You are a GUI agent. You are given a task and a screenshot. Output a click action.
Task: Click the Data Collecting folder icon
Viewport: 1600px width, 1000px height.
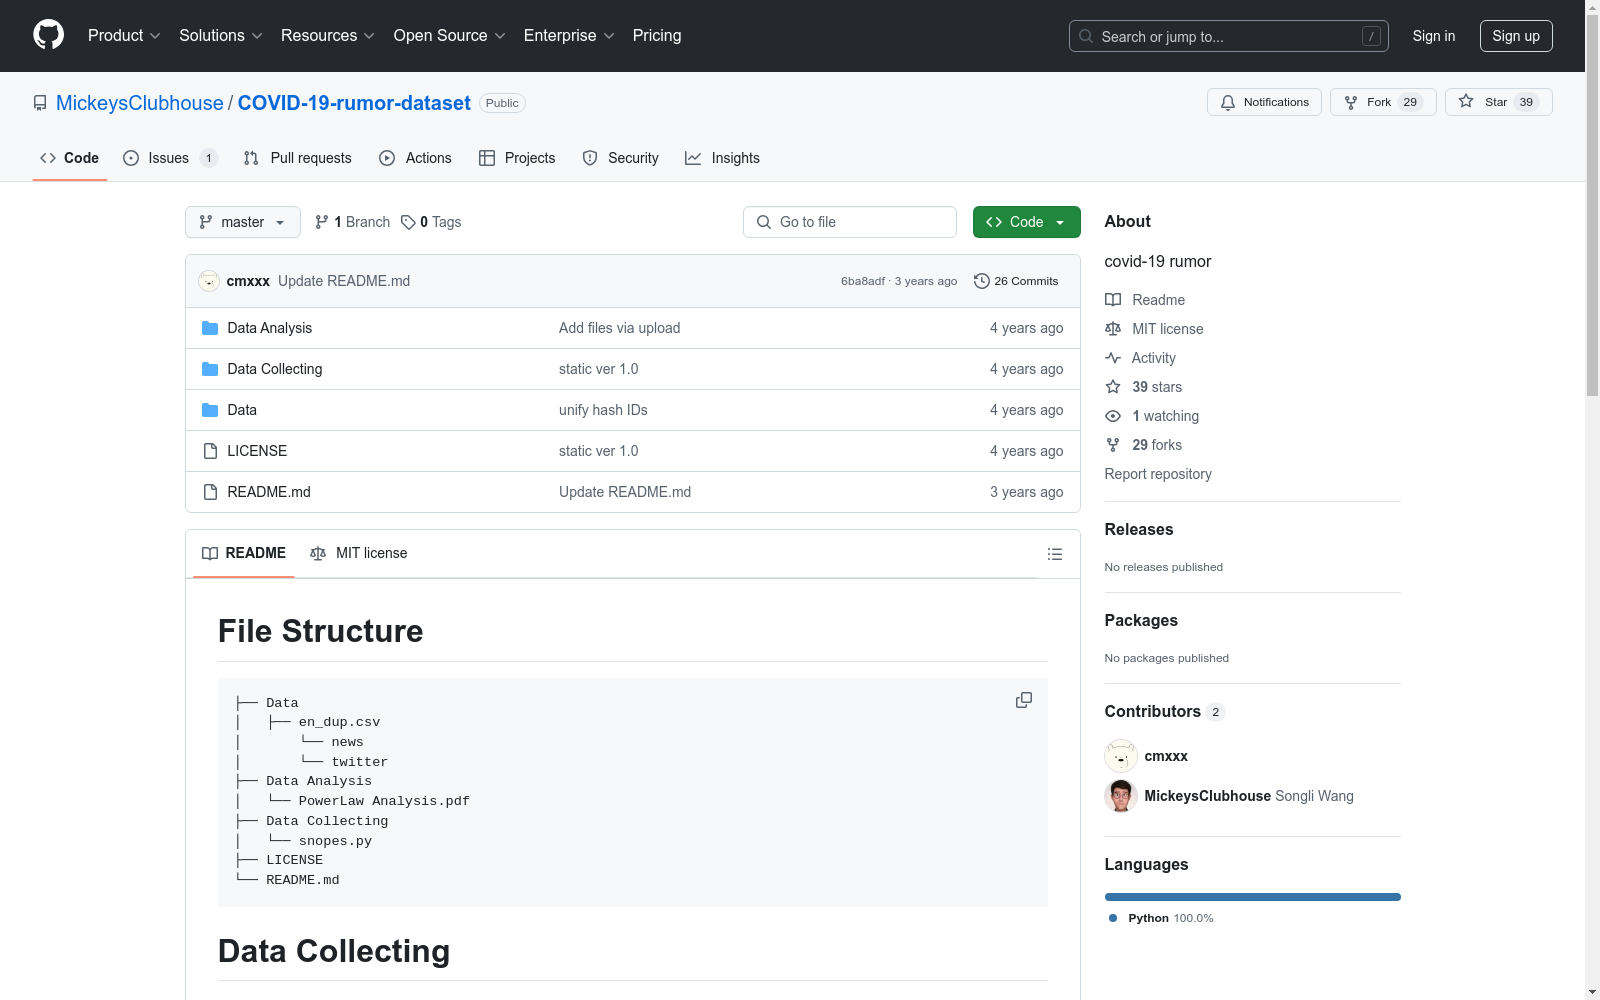tap(210, 369)
